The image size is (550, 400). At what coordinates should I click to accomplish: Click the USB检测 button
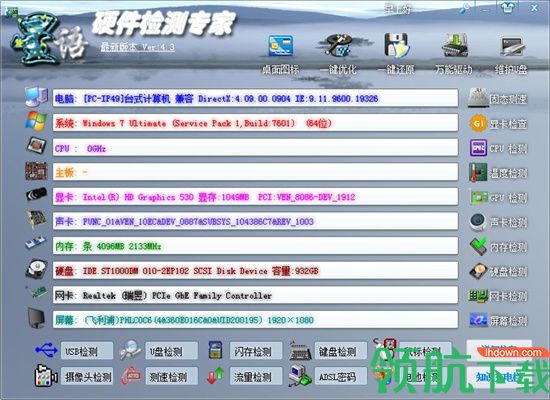pyautogui.click(x=87, y=351)
